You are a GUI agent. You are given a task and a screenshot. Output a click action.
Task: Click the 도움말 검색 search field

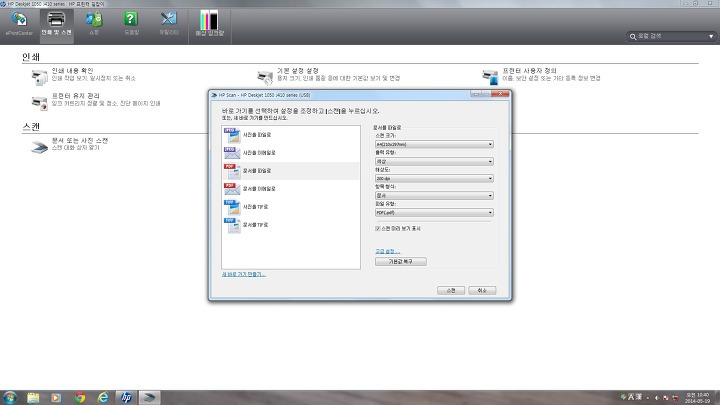pos(669,36)
